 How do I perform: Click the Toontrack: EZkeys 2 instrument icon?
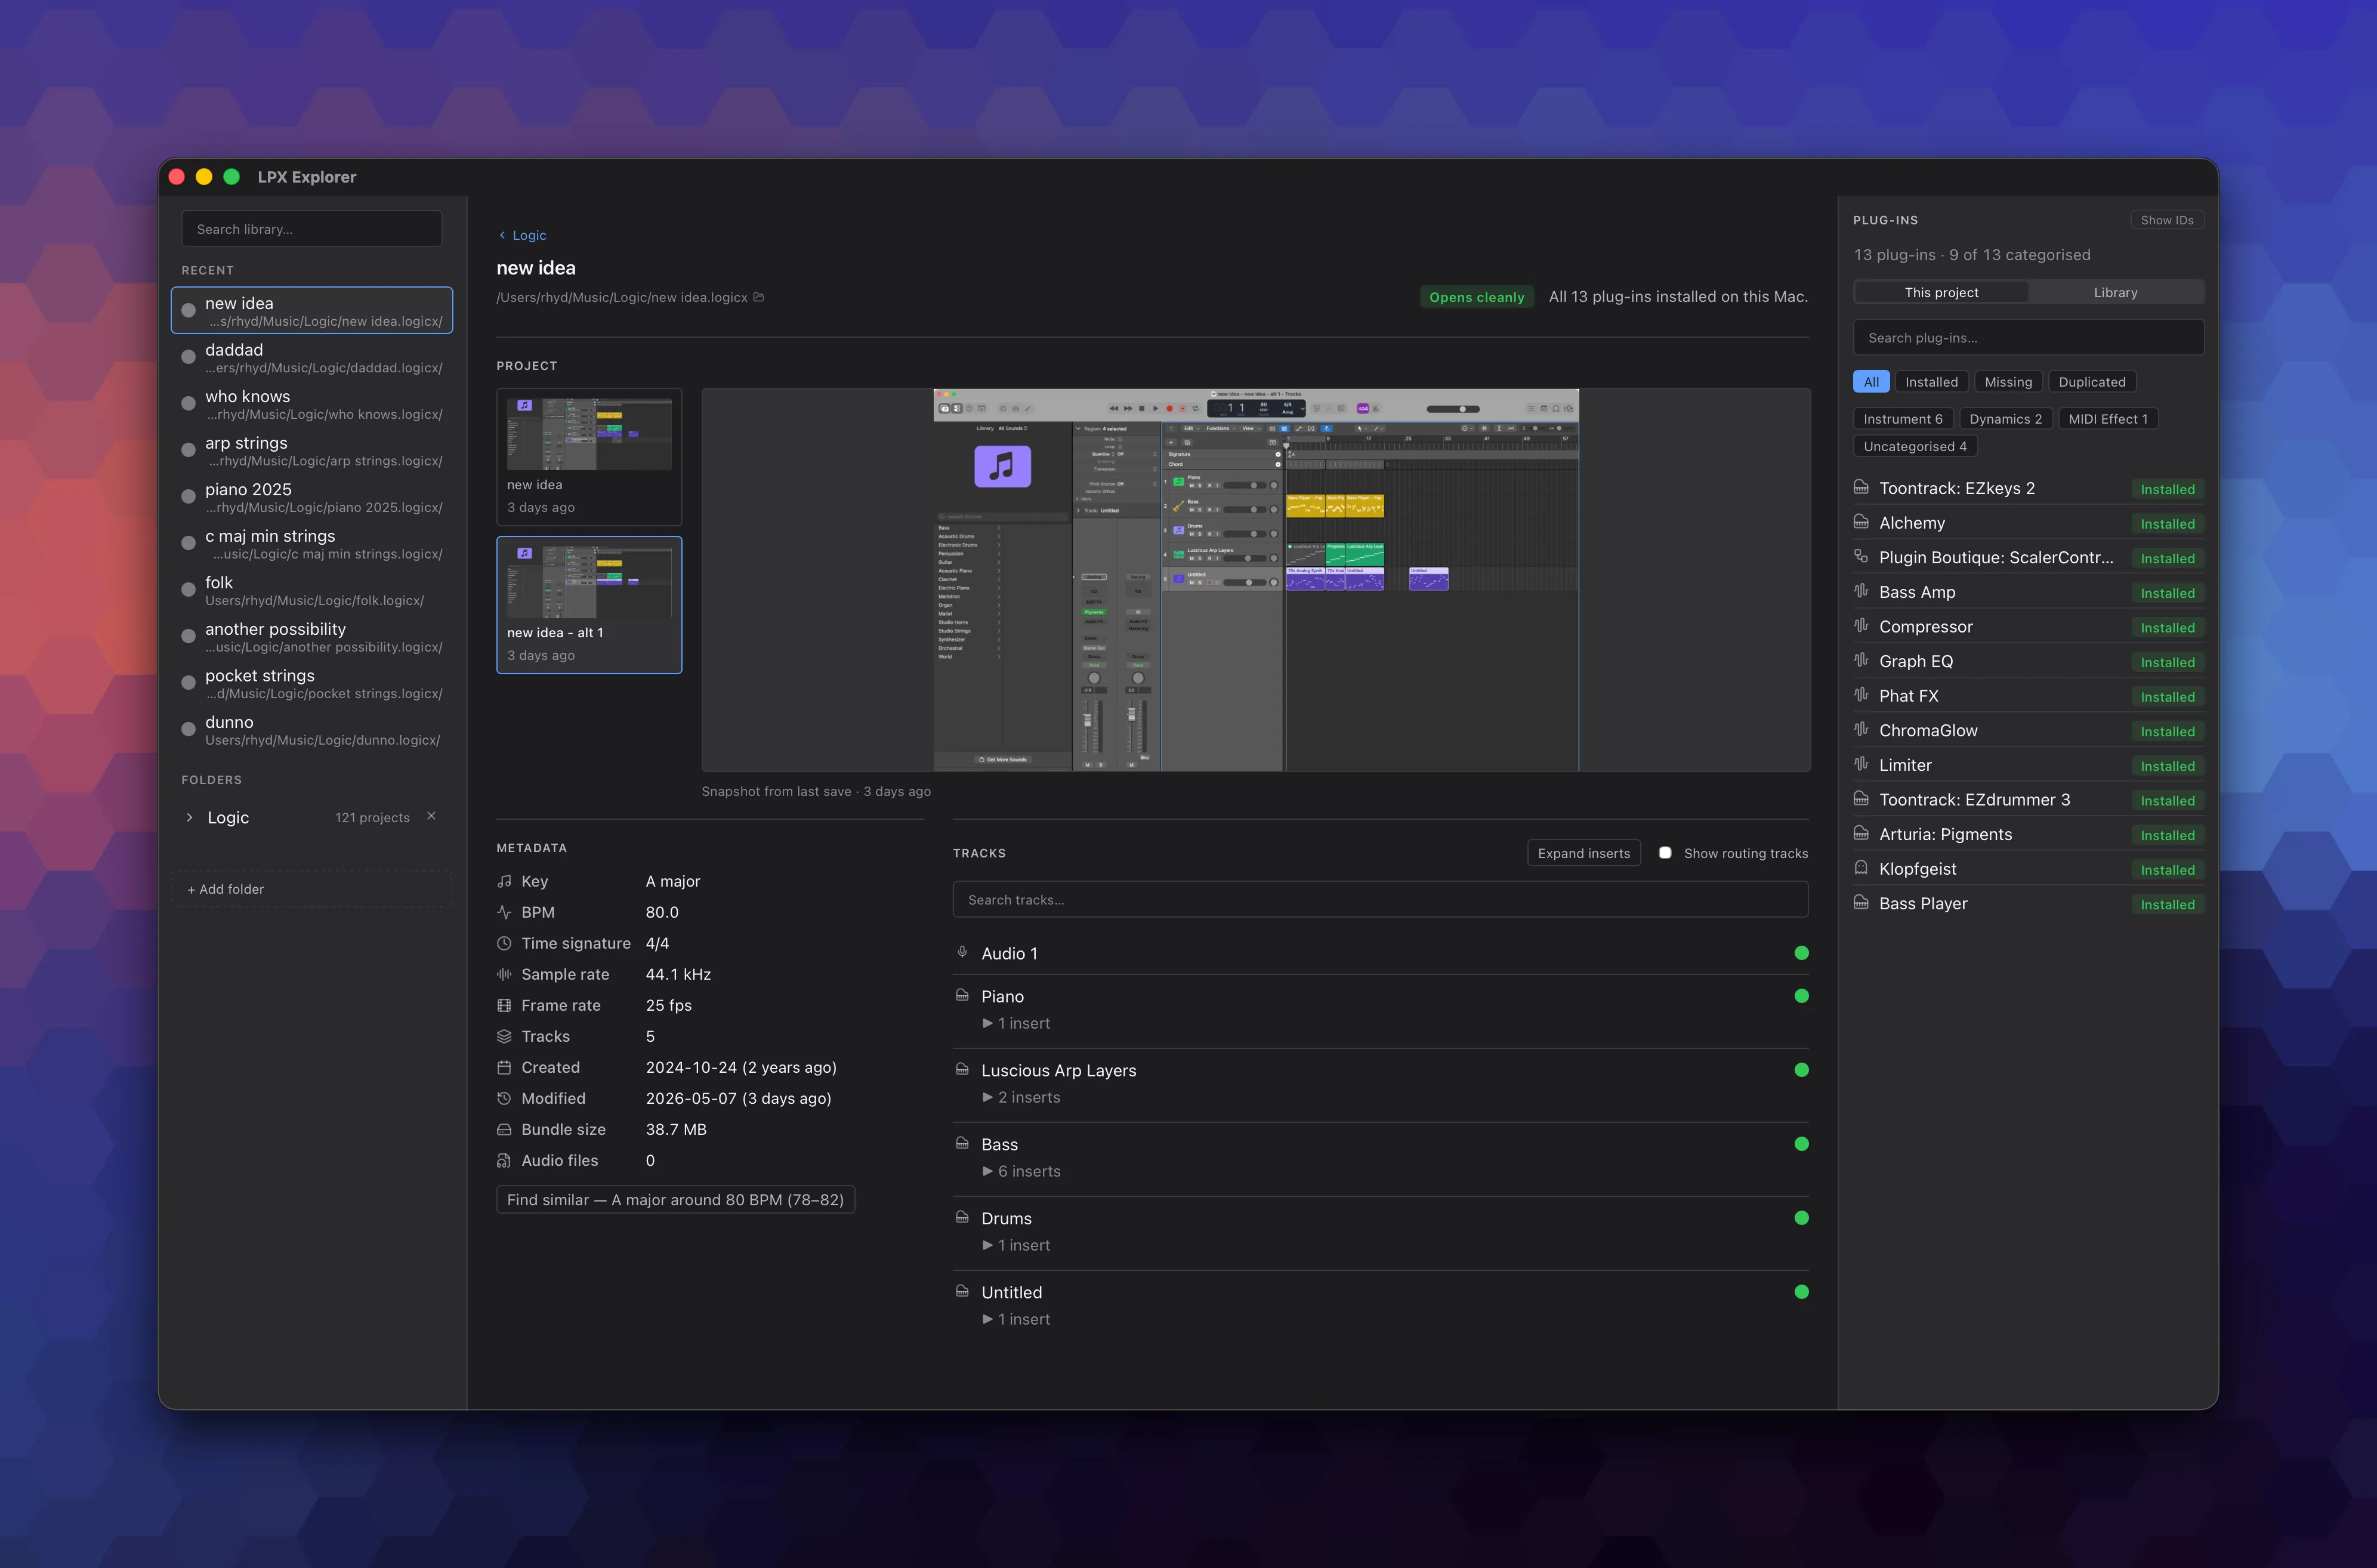pyautogui.click(x=1861, y=488)
